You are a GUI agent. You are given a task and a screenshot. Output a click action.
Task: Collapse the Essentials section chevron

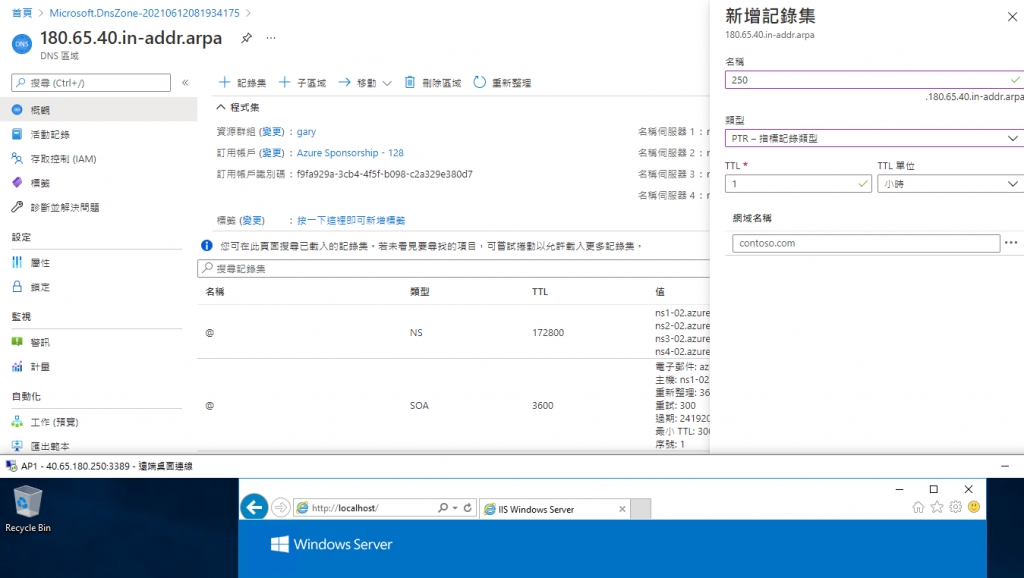pos(221,107)
